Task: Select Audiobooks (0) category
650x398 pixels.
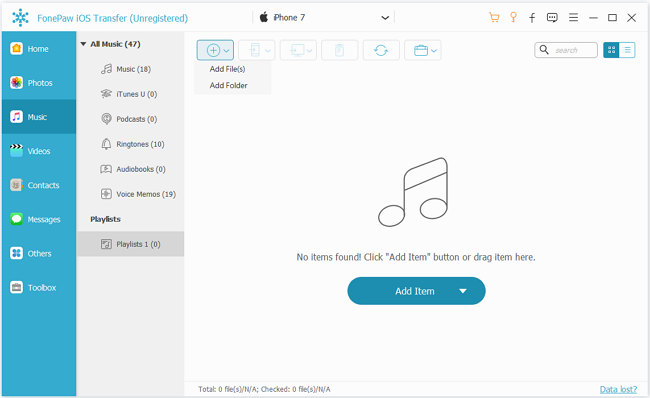Action: 130,169
